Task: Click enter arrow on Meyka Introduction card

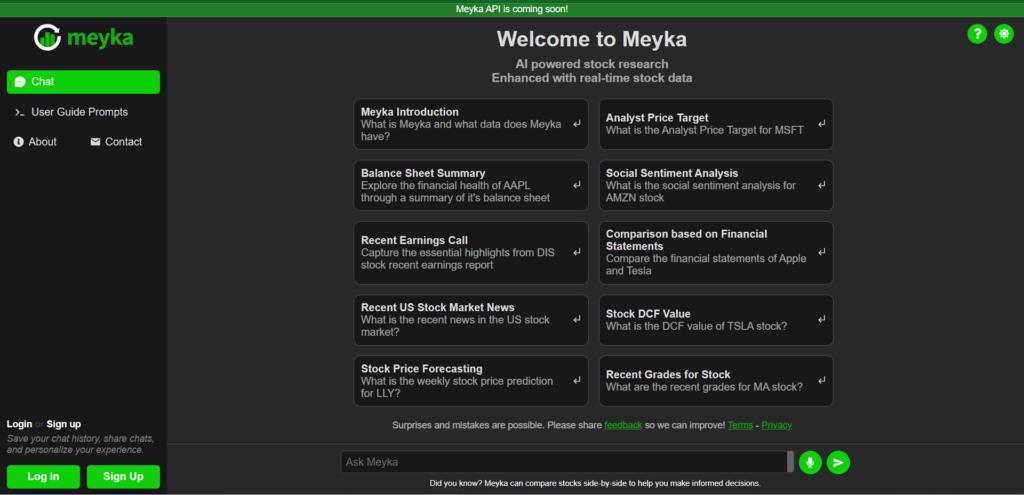Action: [577, 124]
